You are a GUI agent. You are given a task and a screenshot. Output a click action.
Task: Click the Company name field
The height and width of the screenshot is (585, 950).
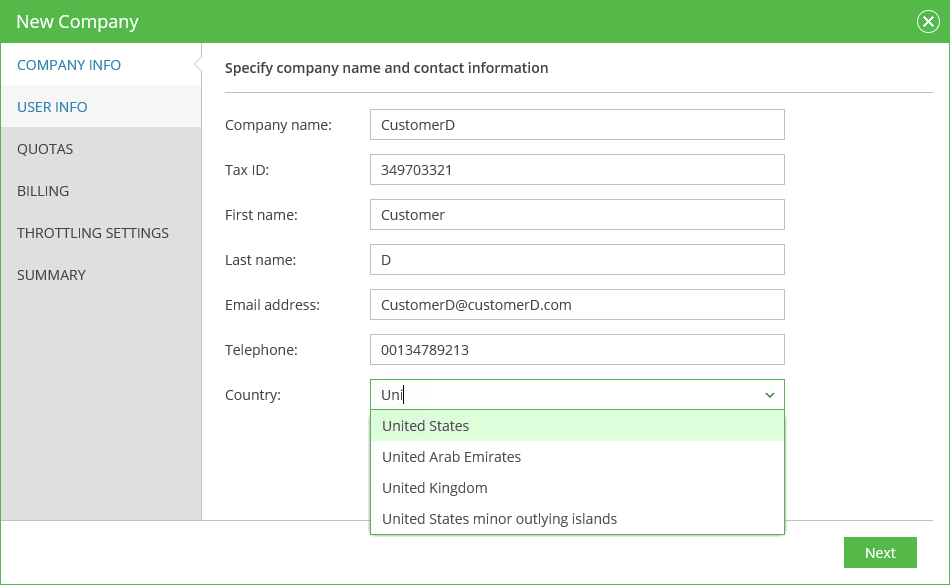(x=576, y=125)
